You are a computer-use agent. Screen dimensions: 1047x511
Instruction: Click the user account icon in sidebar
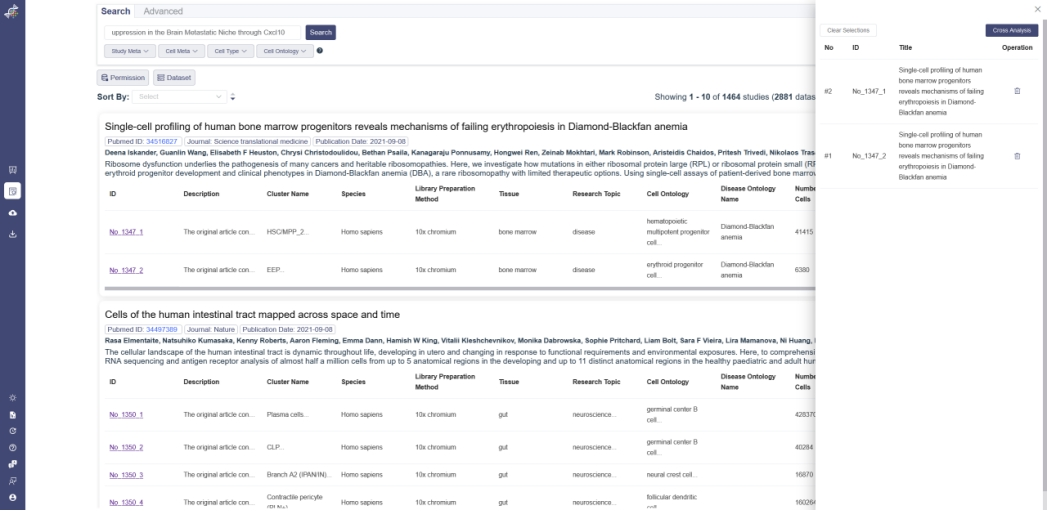click(13, 497)
